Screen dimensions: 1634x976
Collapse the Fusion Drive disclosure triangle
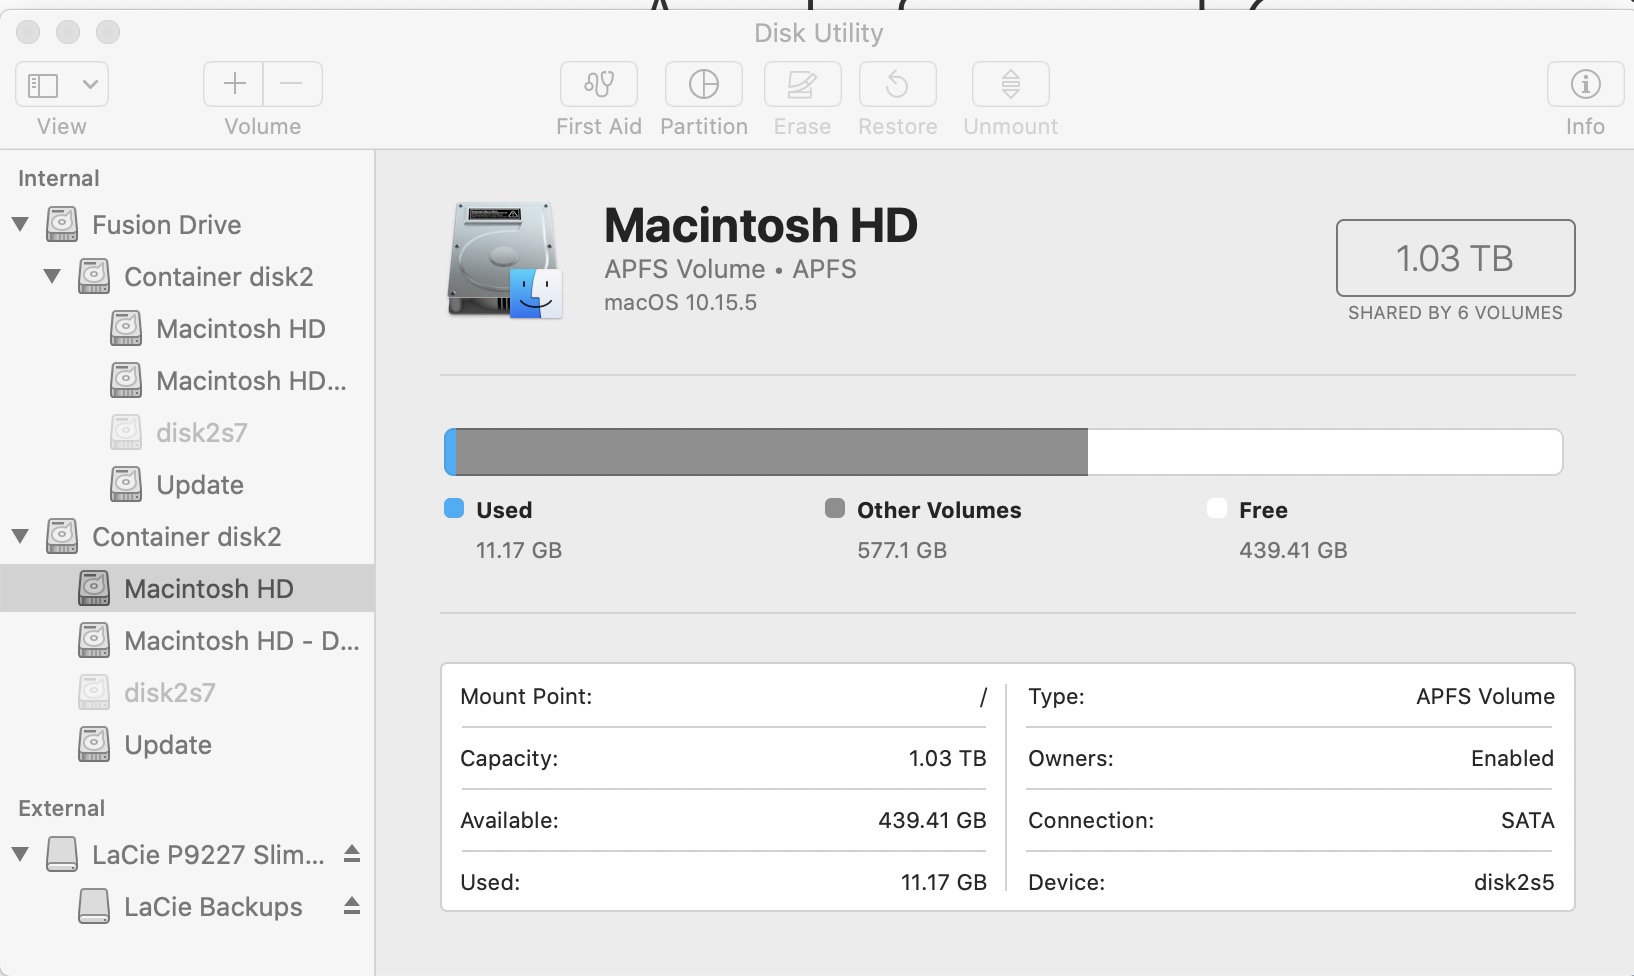pyautogui.click(x=20, y=225)
